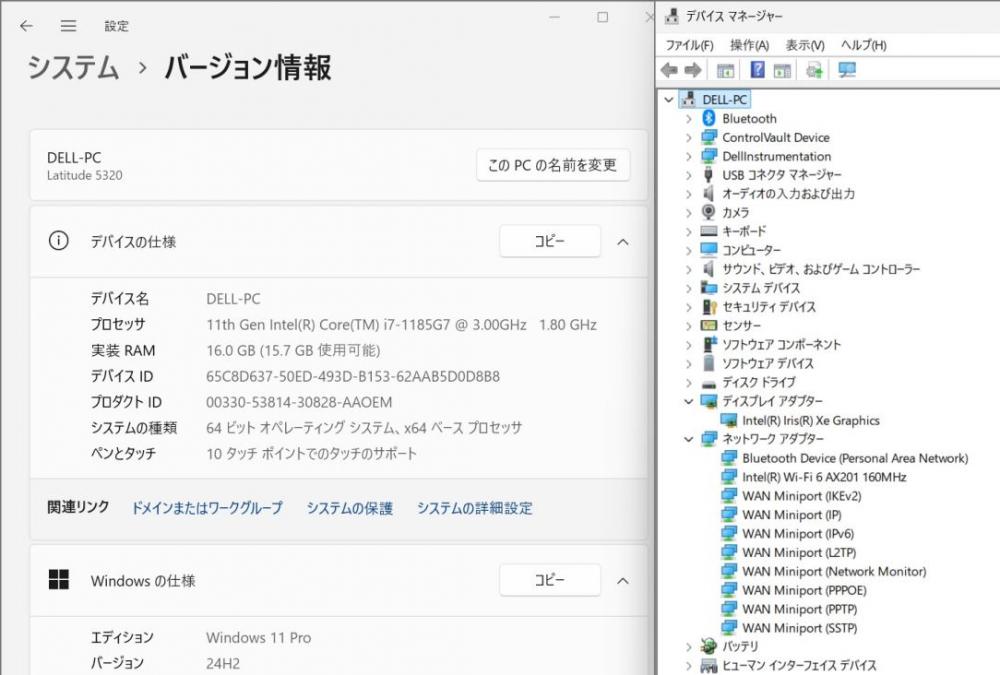Screen dimensions: 1000x675
Task: Select Bluetooth Device (Personal Area Network) entry
Action: (855, 458)
